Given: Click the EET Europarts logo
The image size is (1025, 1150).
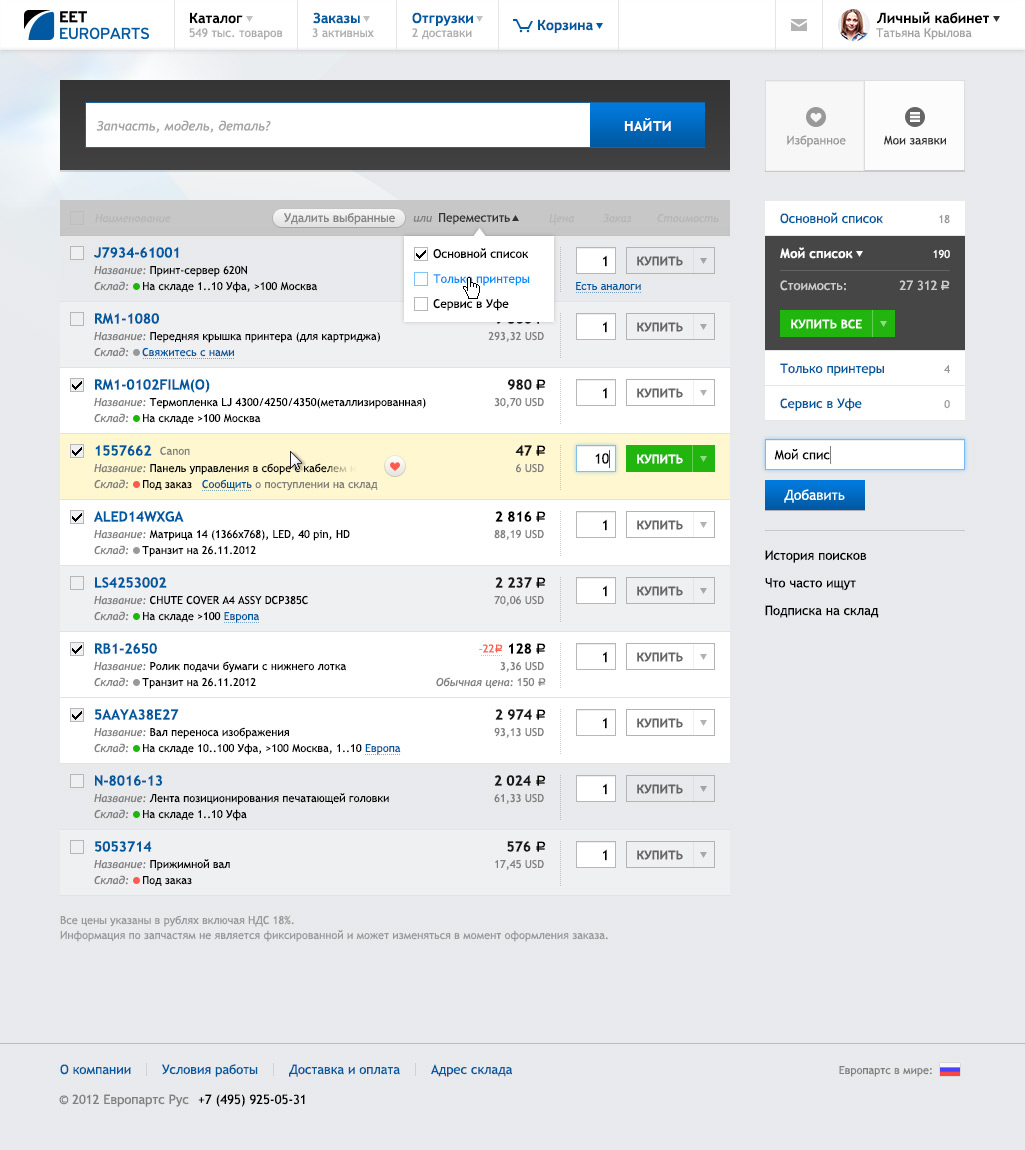Looking at the screenshot, I should (86, 25).
